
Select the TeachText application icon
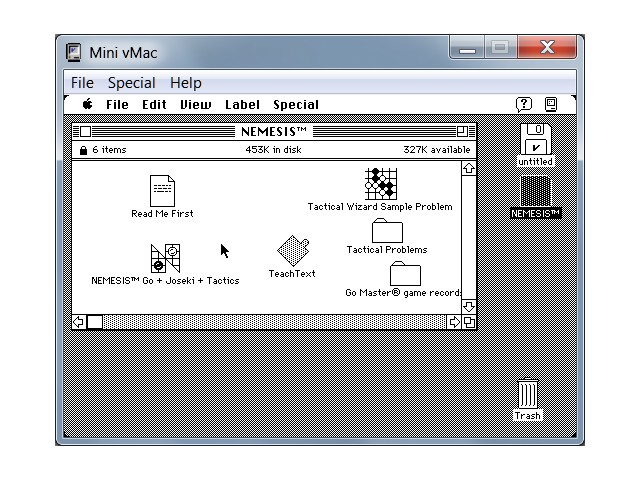click(293, 250)
